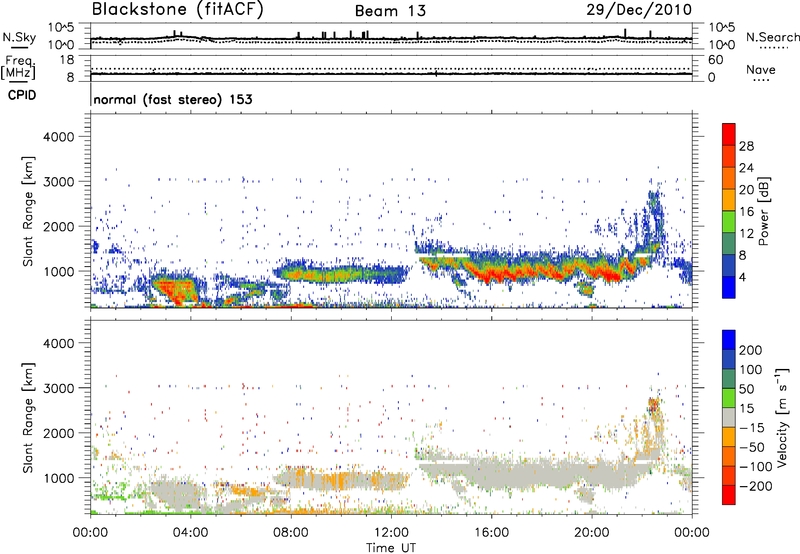
Task: Click the '20:00' time tick label
Action: click(592, 533)
